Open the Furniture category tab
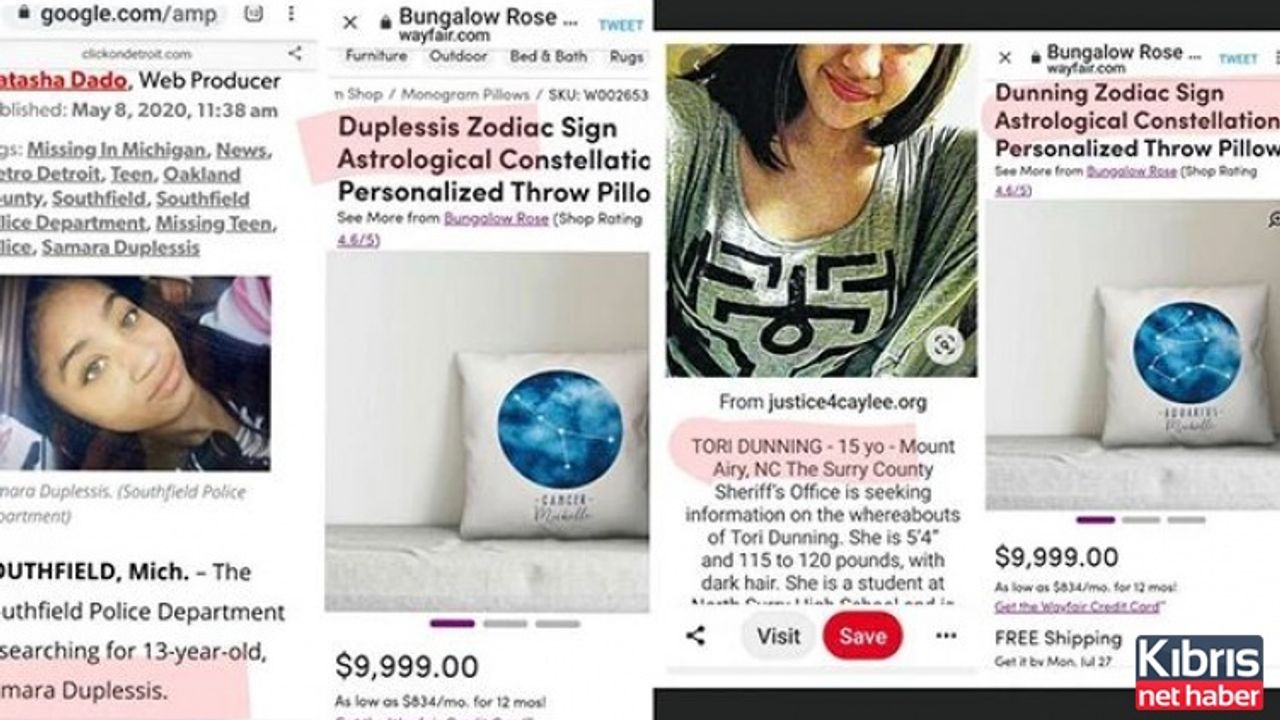Image resolution: width=1280 pixels, height=720 pixels. pyautogui.click(x=376, y=56)
